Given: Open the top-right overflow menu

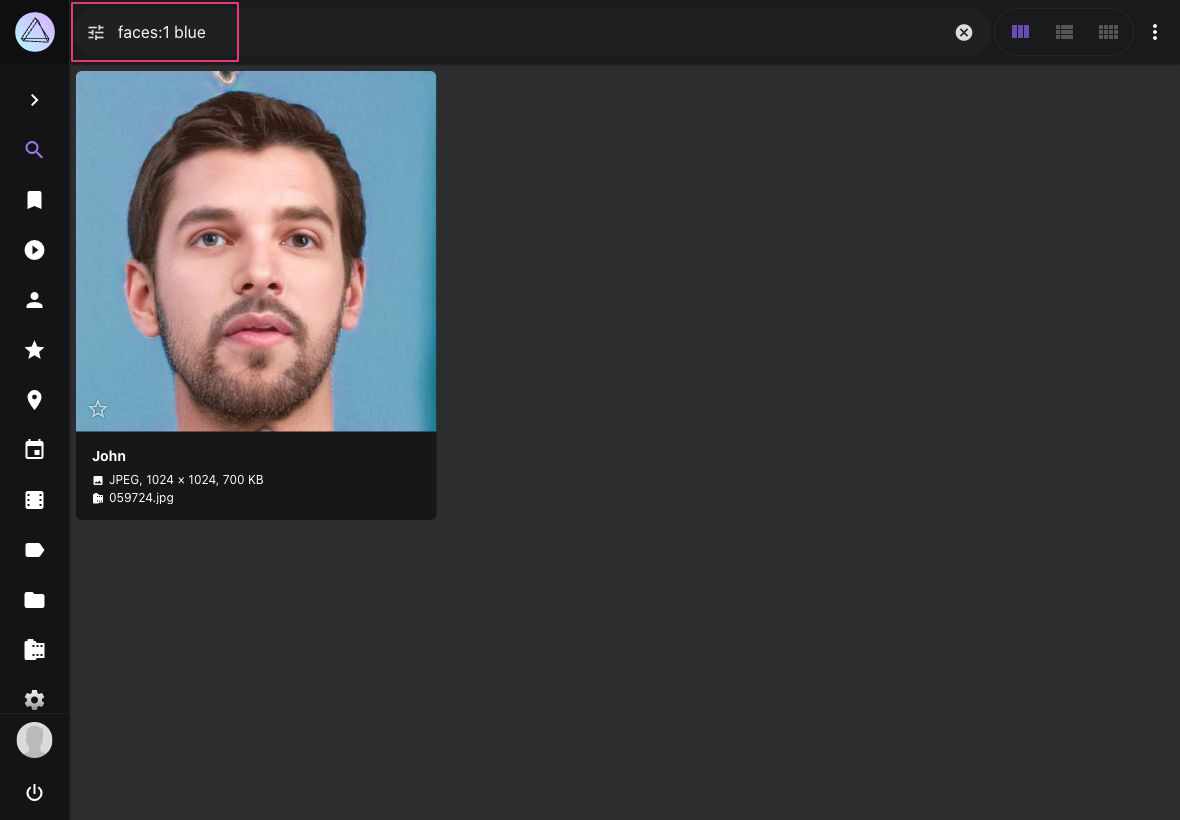Looking at the screenshot, I should click(x=1155, y=32).
